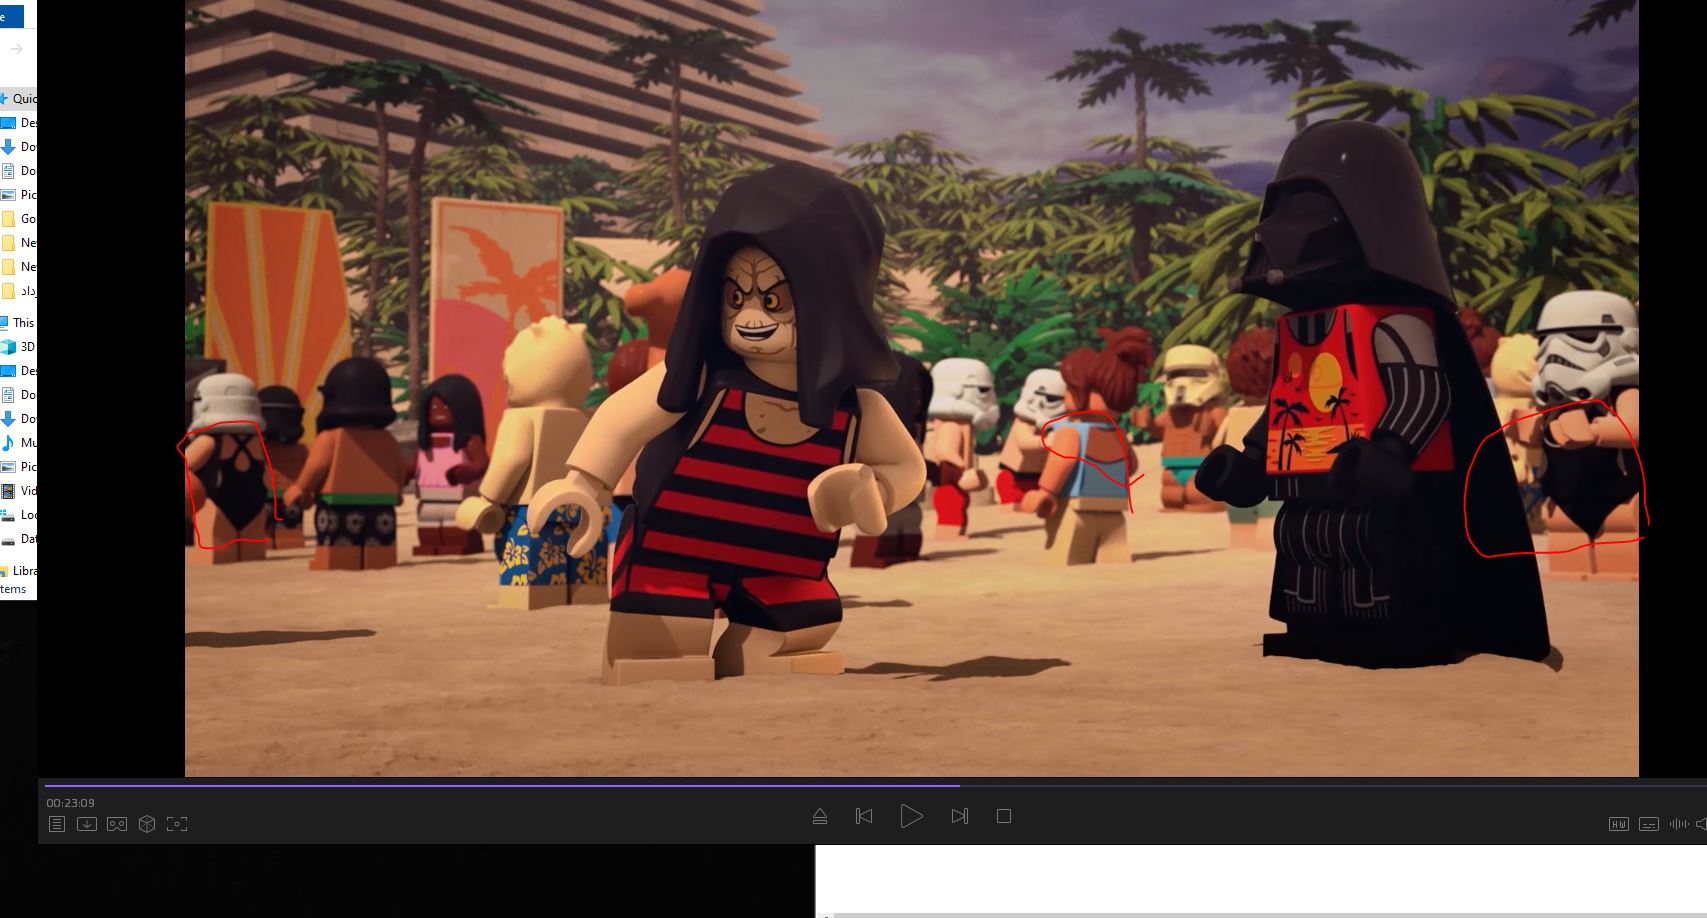Click the audio waveform icon
This screenshot has width=1707, height=918.
(x=1679, y=824)
